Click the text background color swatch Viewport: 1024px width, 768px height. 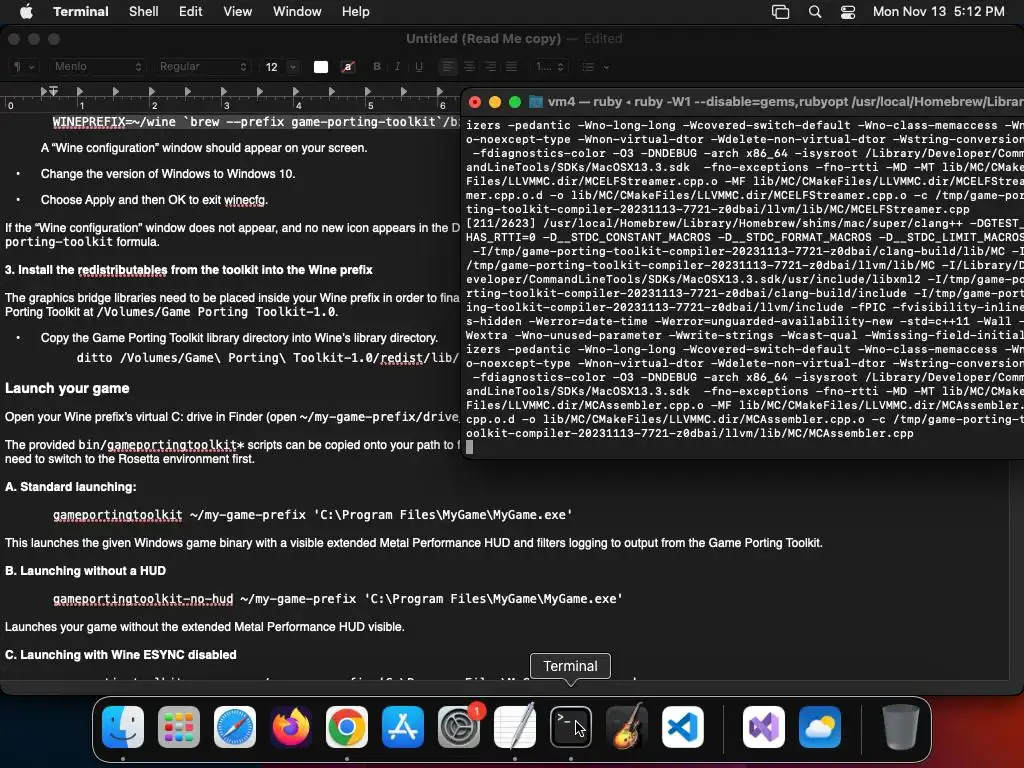tap(347, 67)
